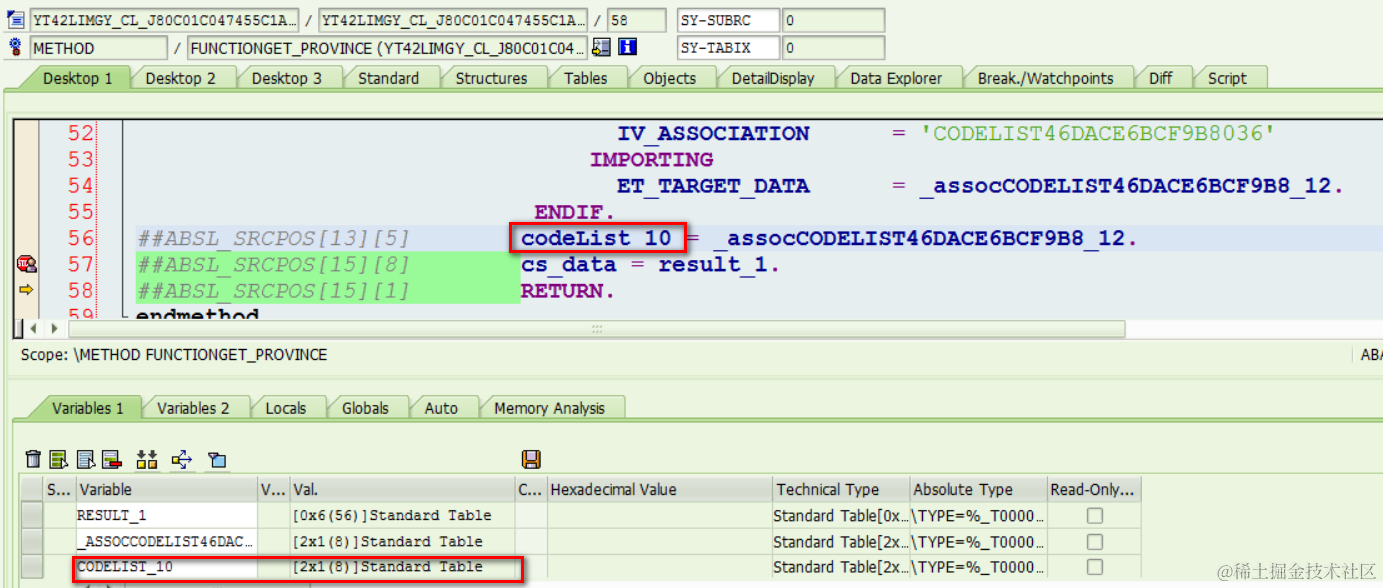Click the line number field showing 58
Viewport: 1383px width, 588px height.
(636, 20)
